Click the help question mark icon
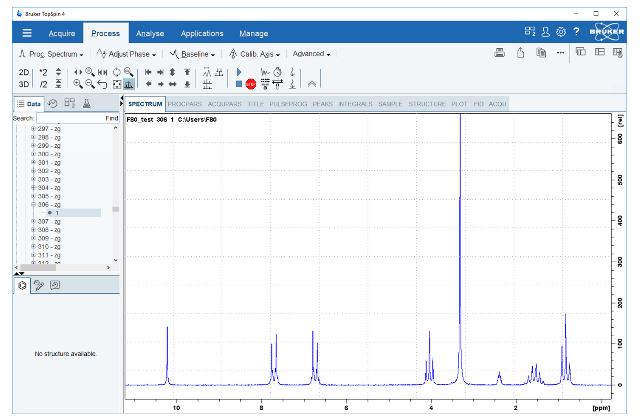640x420 pixels. pyautogui.click(x=576, y=32)
